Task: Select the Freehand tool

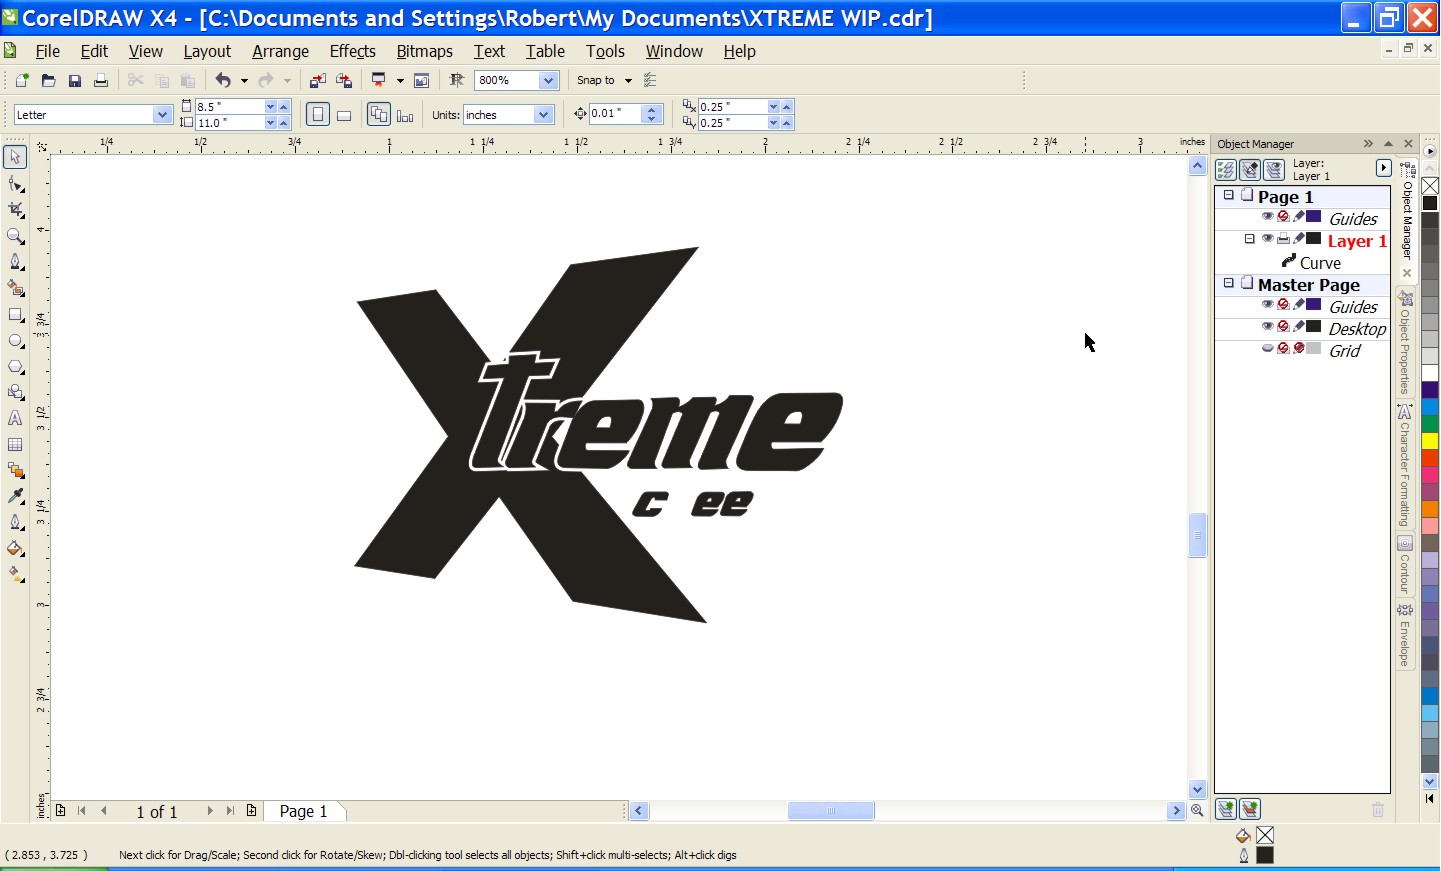Action: tap(15, 262)
